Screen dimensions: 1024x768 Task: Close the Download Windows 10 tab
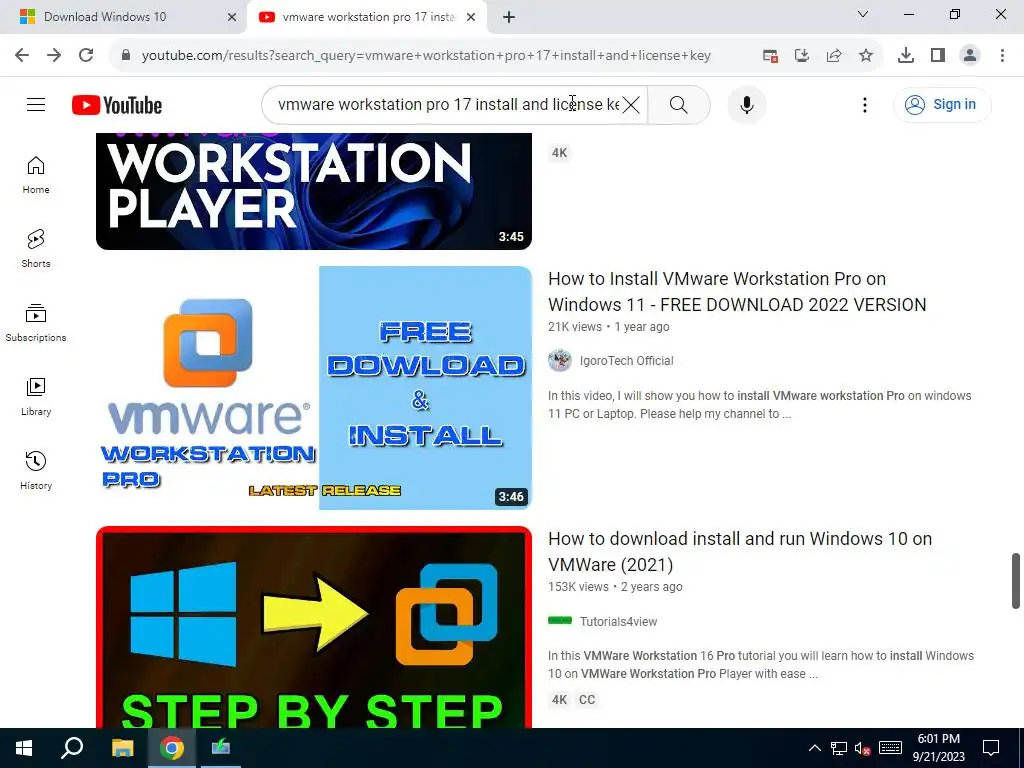[231, 17]
